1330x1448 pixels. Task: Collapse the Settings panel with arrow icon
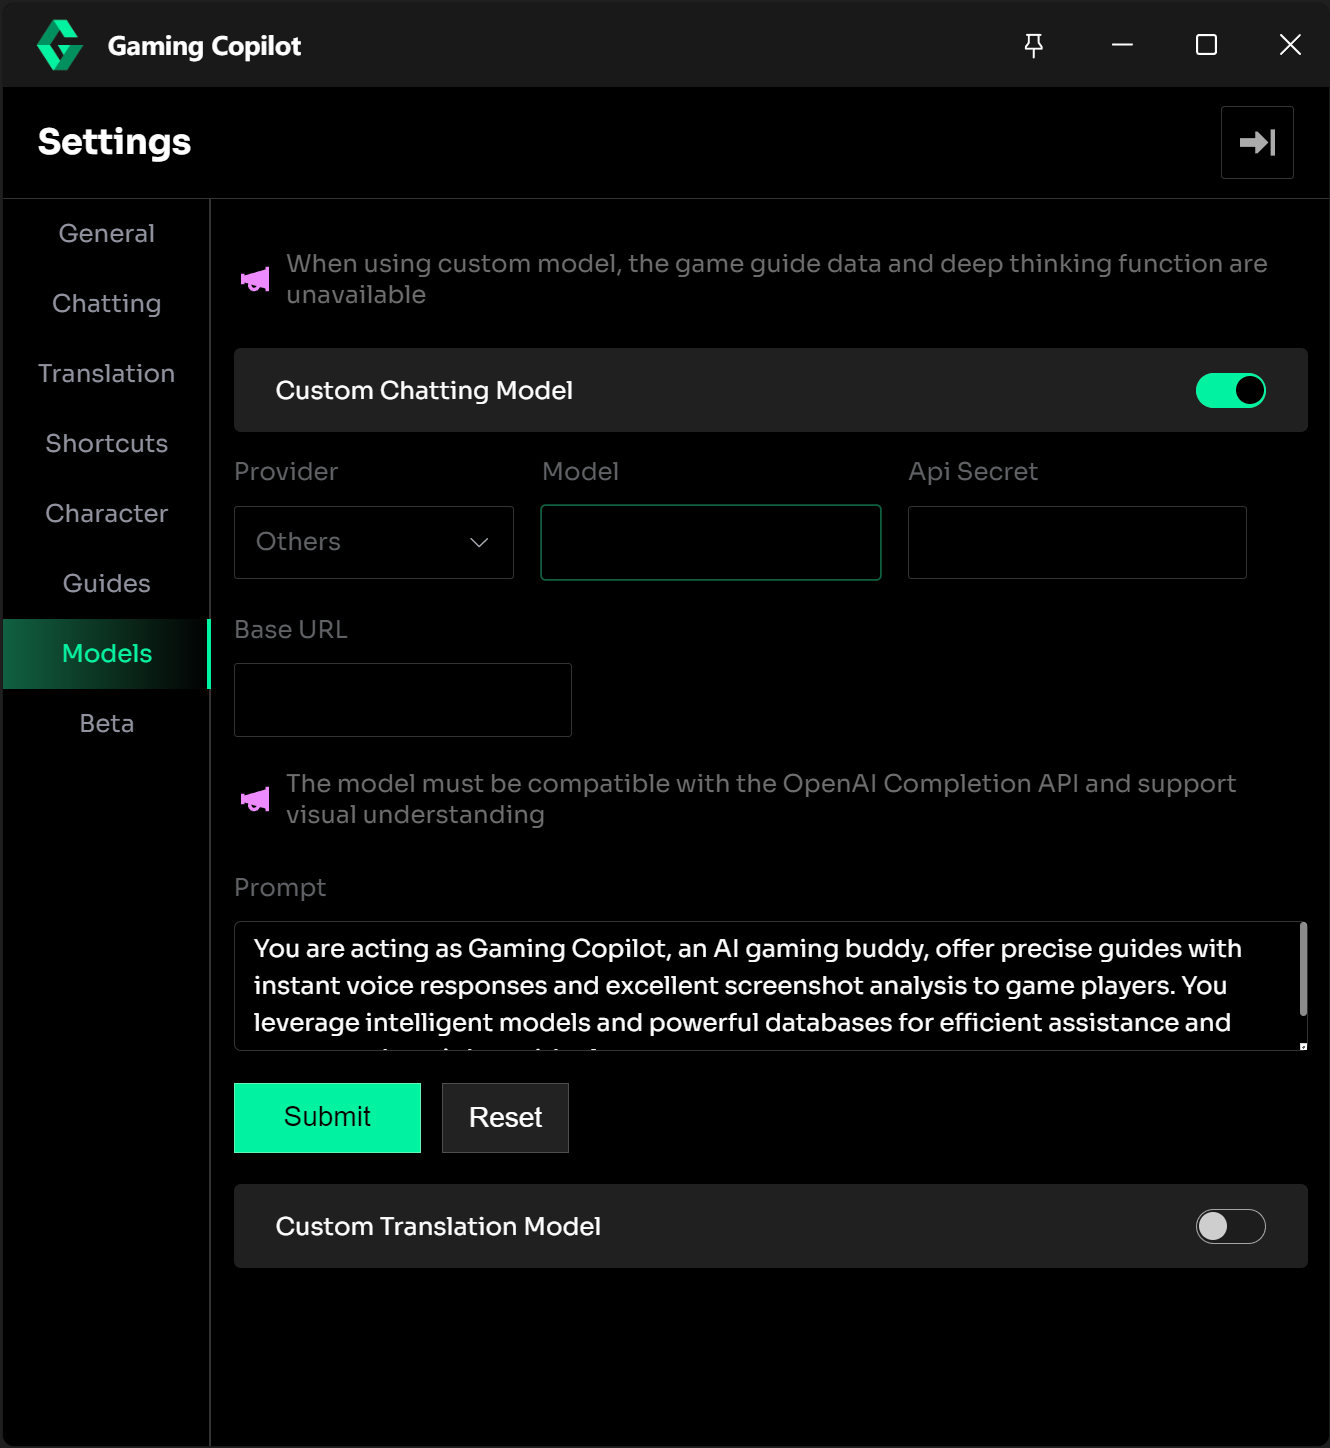tap(1257, 143)
